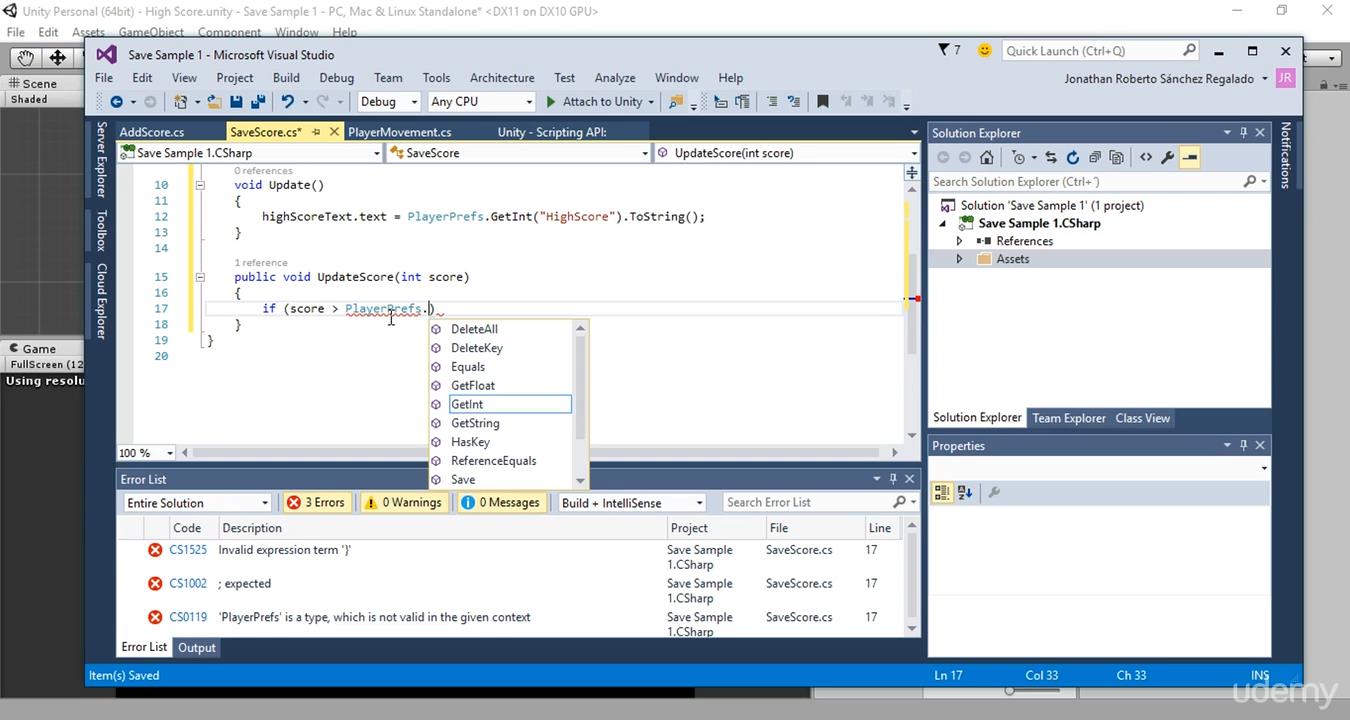The height and width of the screenshot is (720, 1350).
Task: Open the Debug configuration dropdown
Action: pos(389,101)
